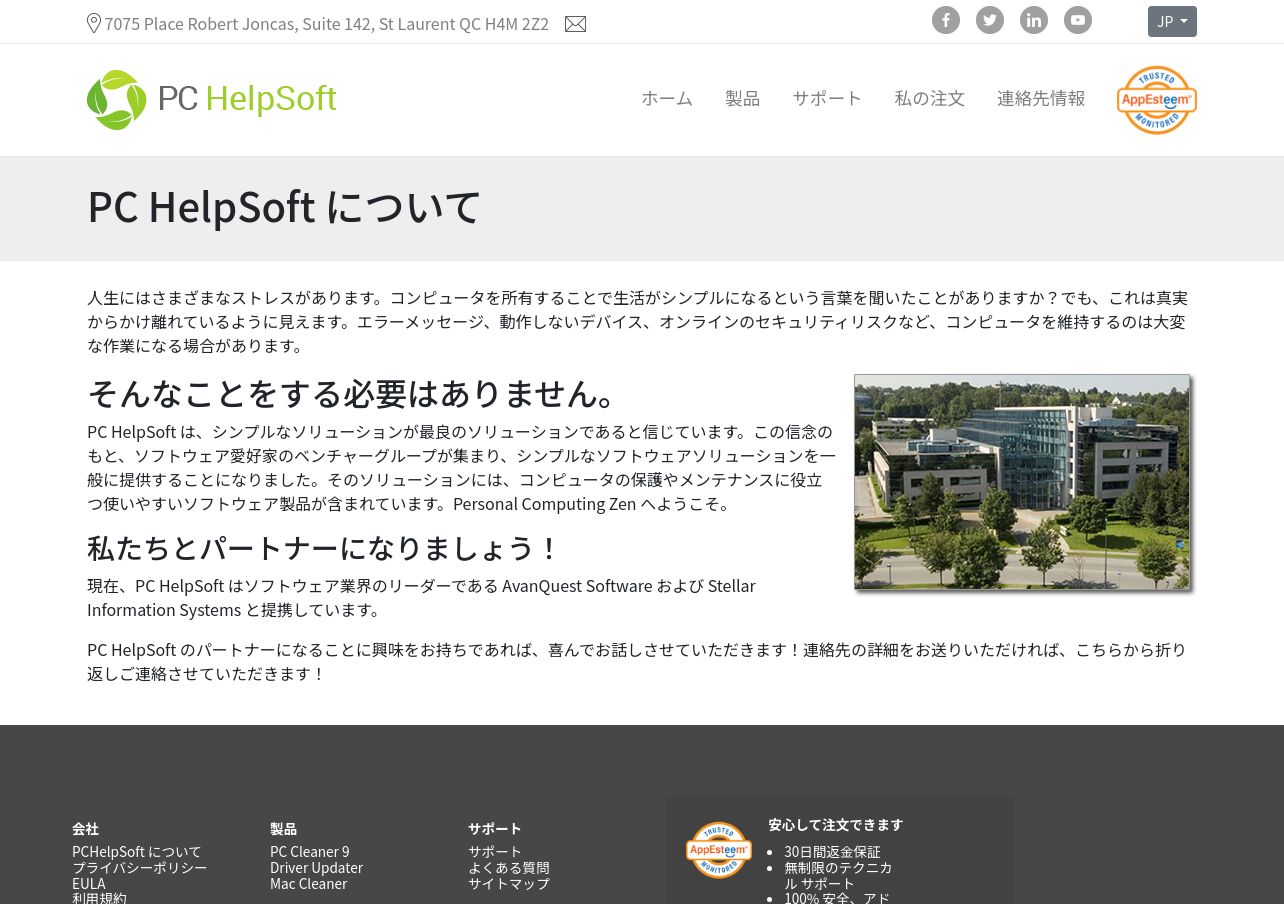This screenshot has height=904, width=1284.
Task: Click footer column heading 製品
Action: coord(283,829)
